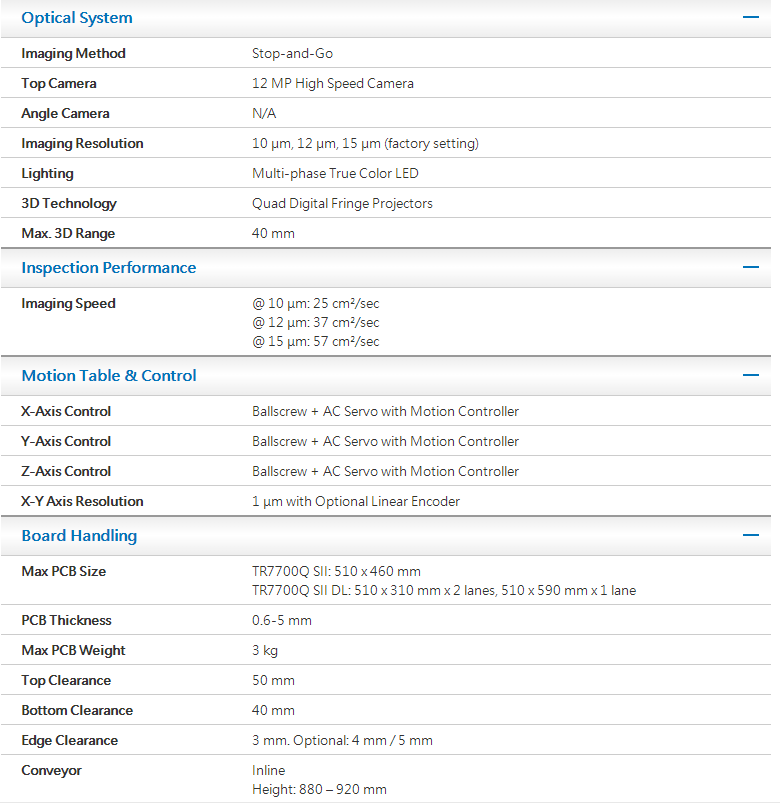Select the Top Camera row label
Image resolution: width=780 pixels, height=804 pixels.
pos(59,83)
